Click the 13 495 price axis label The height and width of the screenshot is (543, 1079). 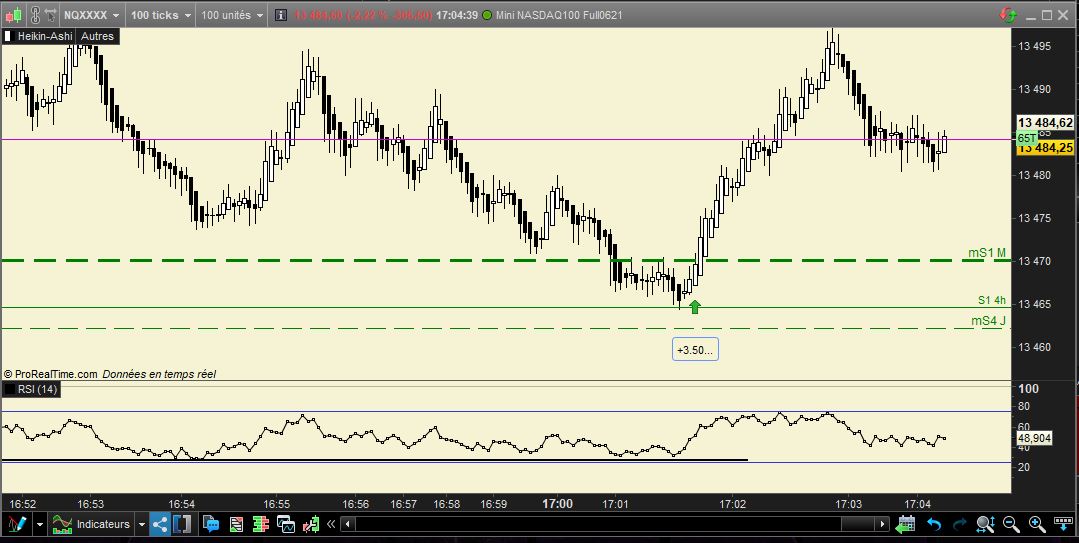[x=1036, y=47]
